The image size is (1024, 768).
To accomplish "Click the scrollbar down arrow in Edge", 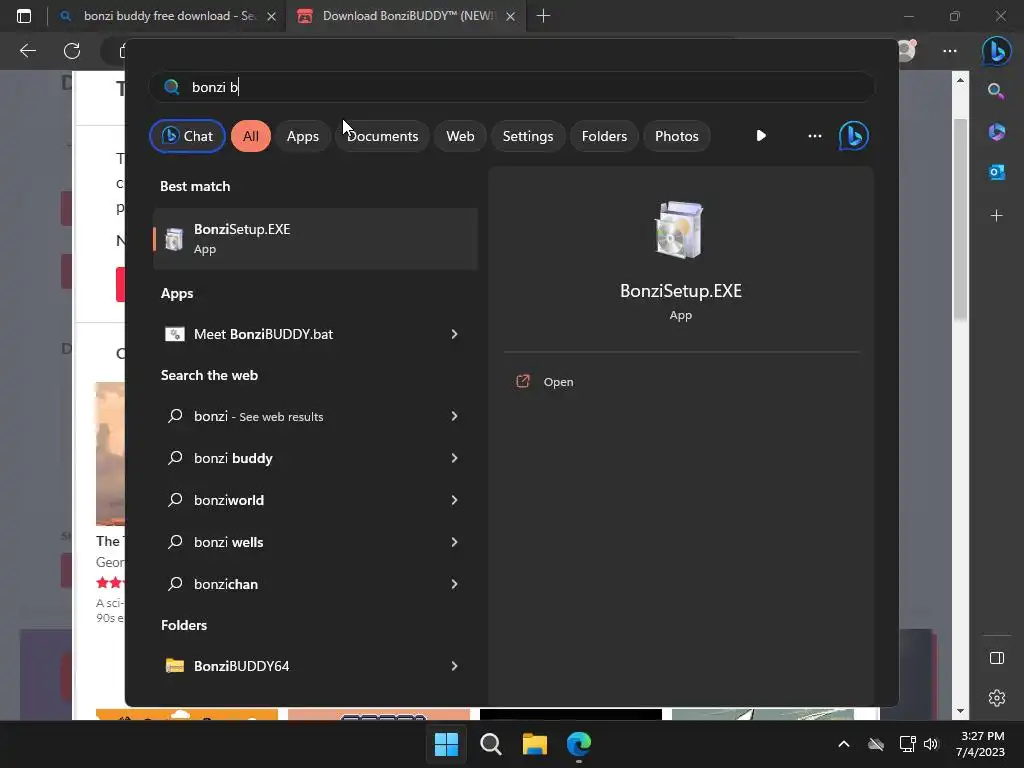I will point(960,711).
